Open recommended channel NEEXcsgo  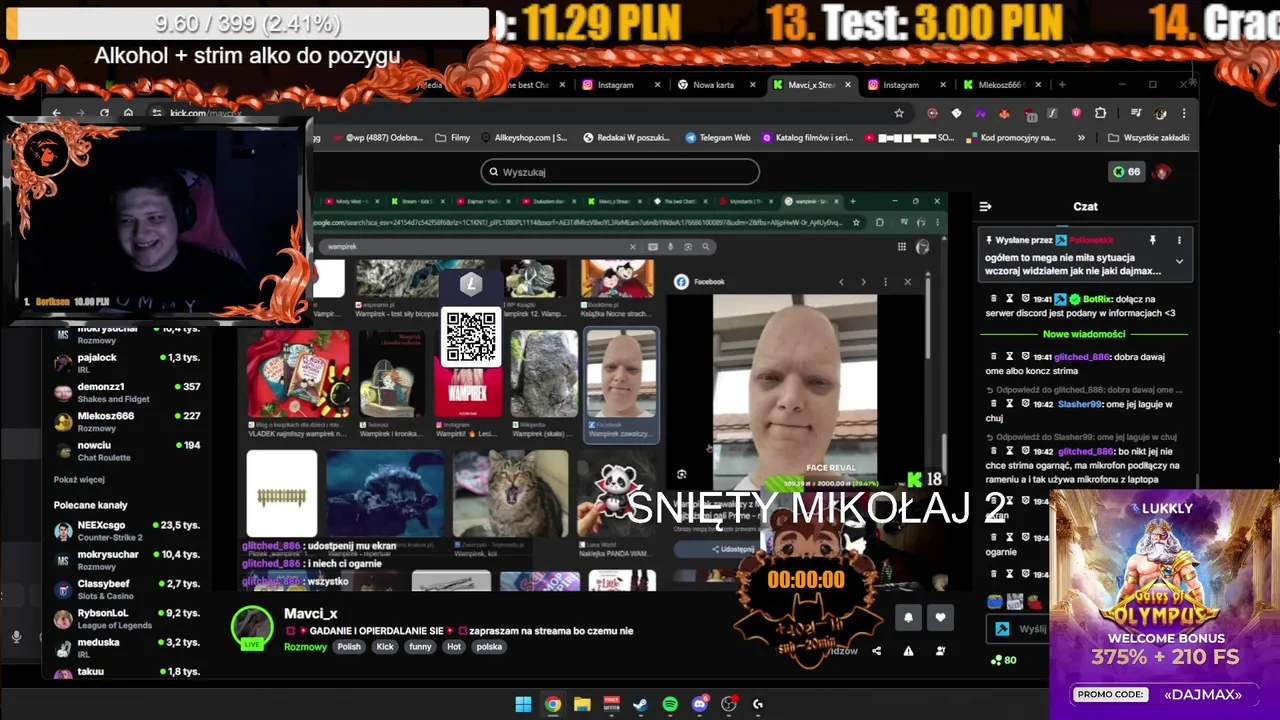[128, 531]
